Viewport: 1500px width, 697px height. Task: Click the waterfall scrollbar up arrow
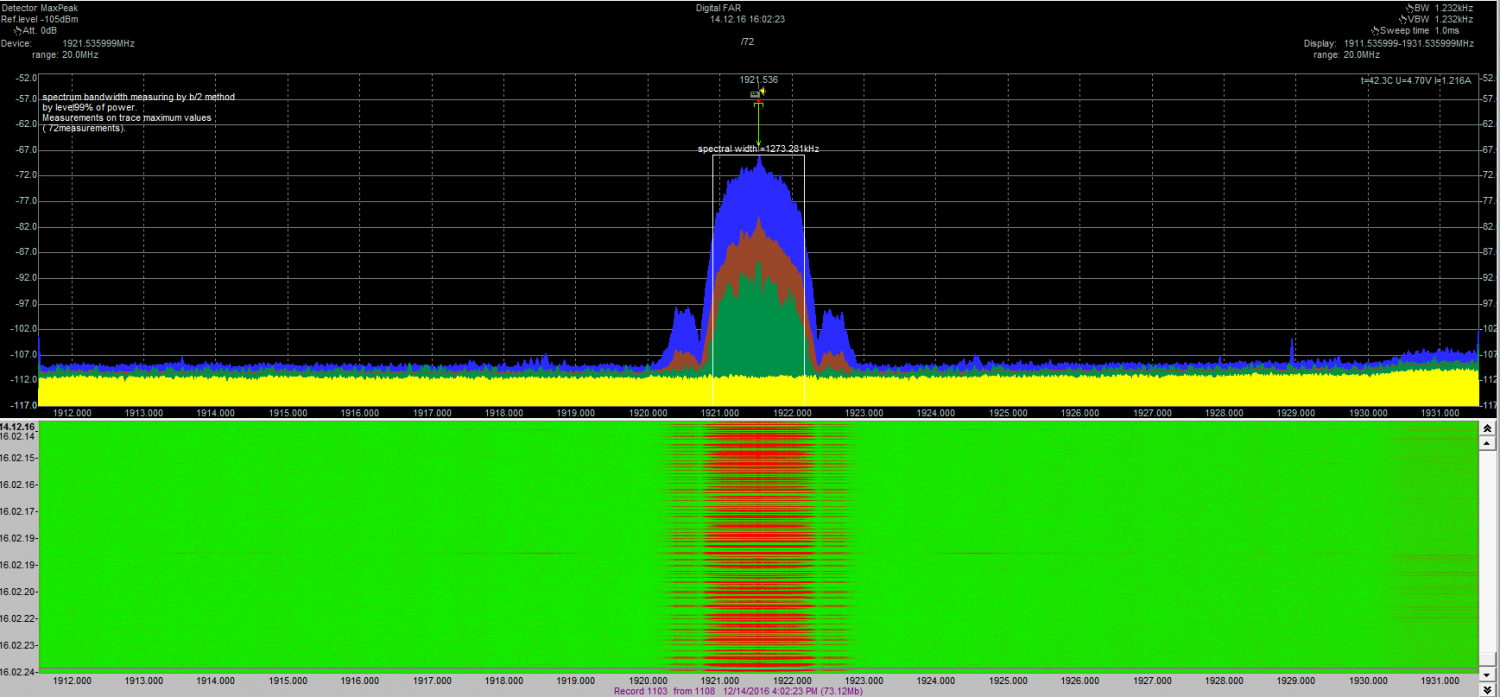1487,441
